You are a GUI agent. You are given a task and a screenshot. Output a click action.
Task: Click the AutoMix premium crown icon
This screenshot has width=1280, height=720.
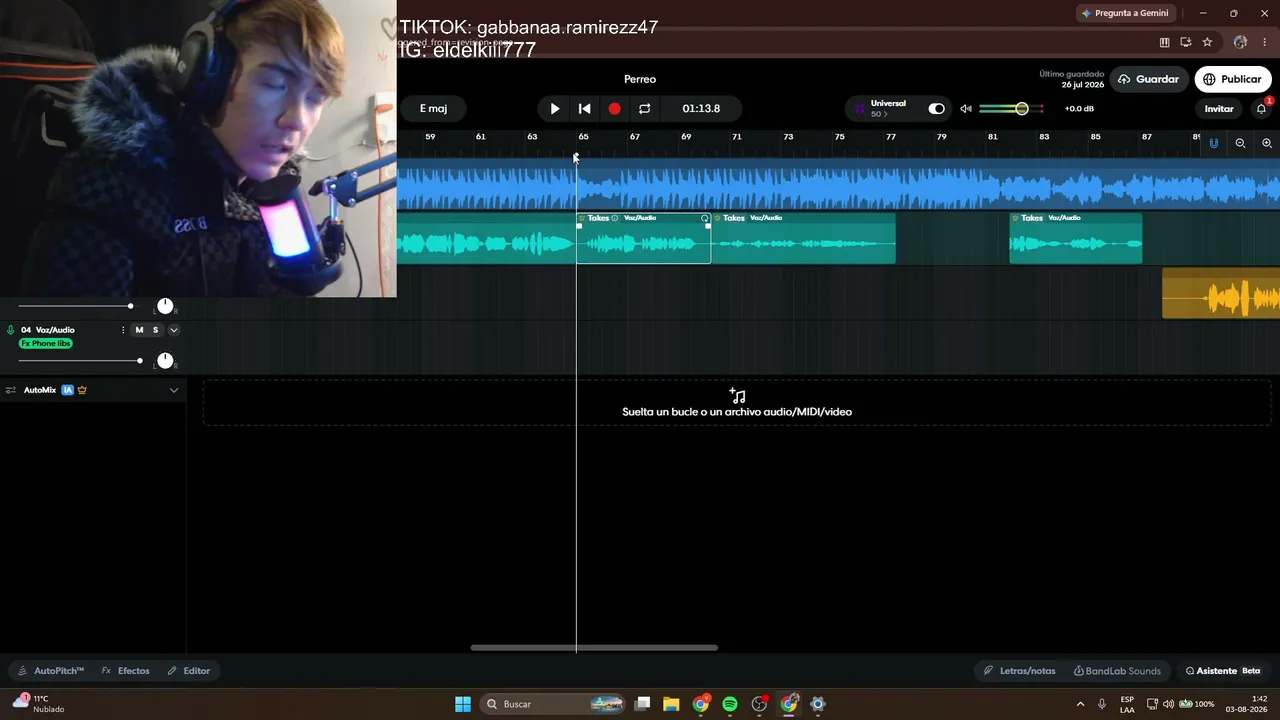(82, 390)
